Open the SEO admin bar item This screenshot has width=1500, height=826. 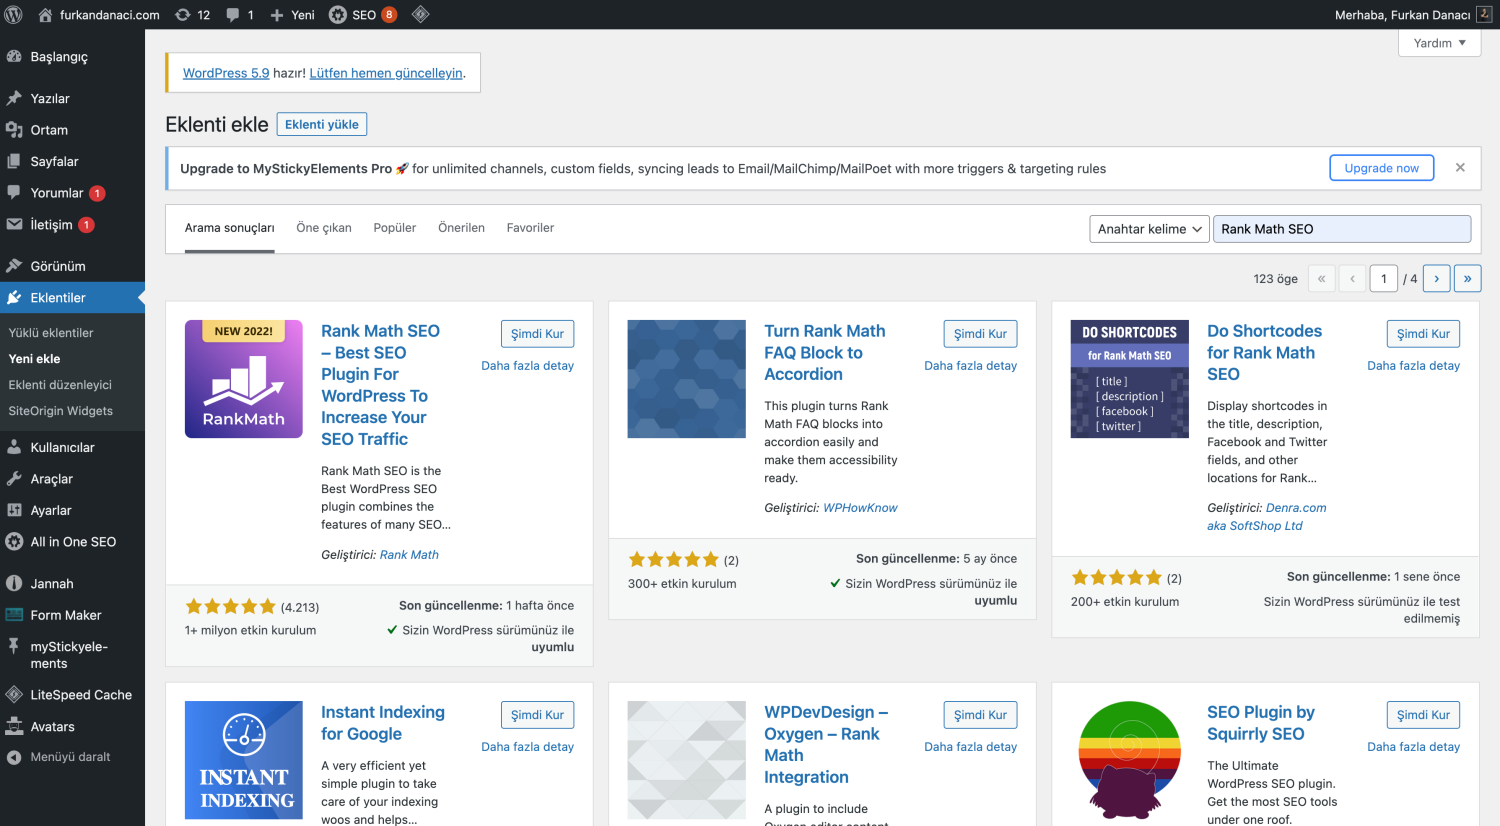[363, 15]
